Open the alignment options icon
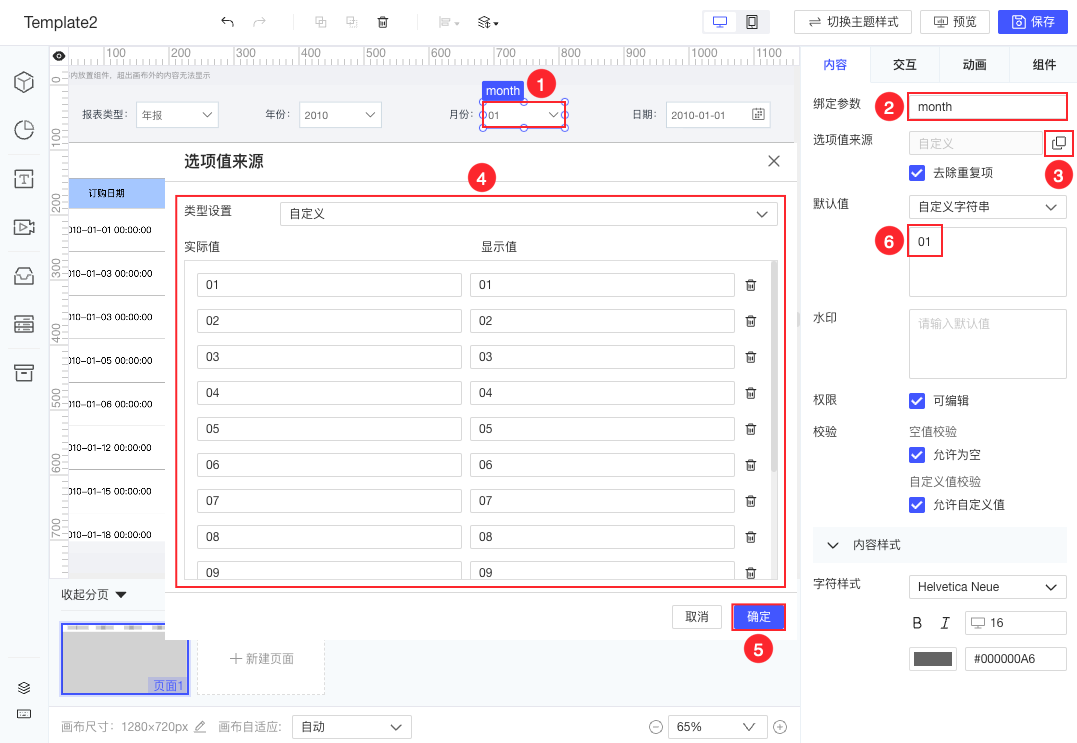Image resolution: width=1077 pixels, height=743 pixels. (449, 23)
